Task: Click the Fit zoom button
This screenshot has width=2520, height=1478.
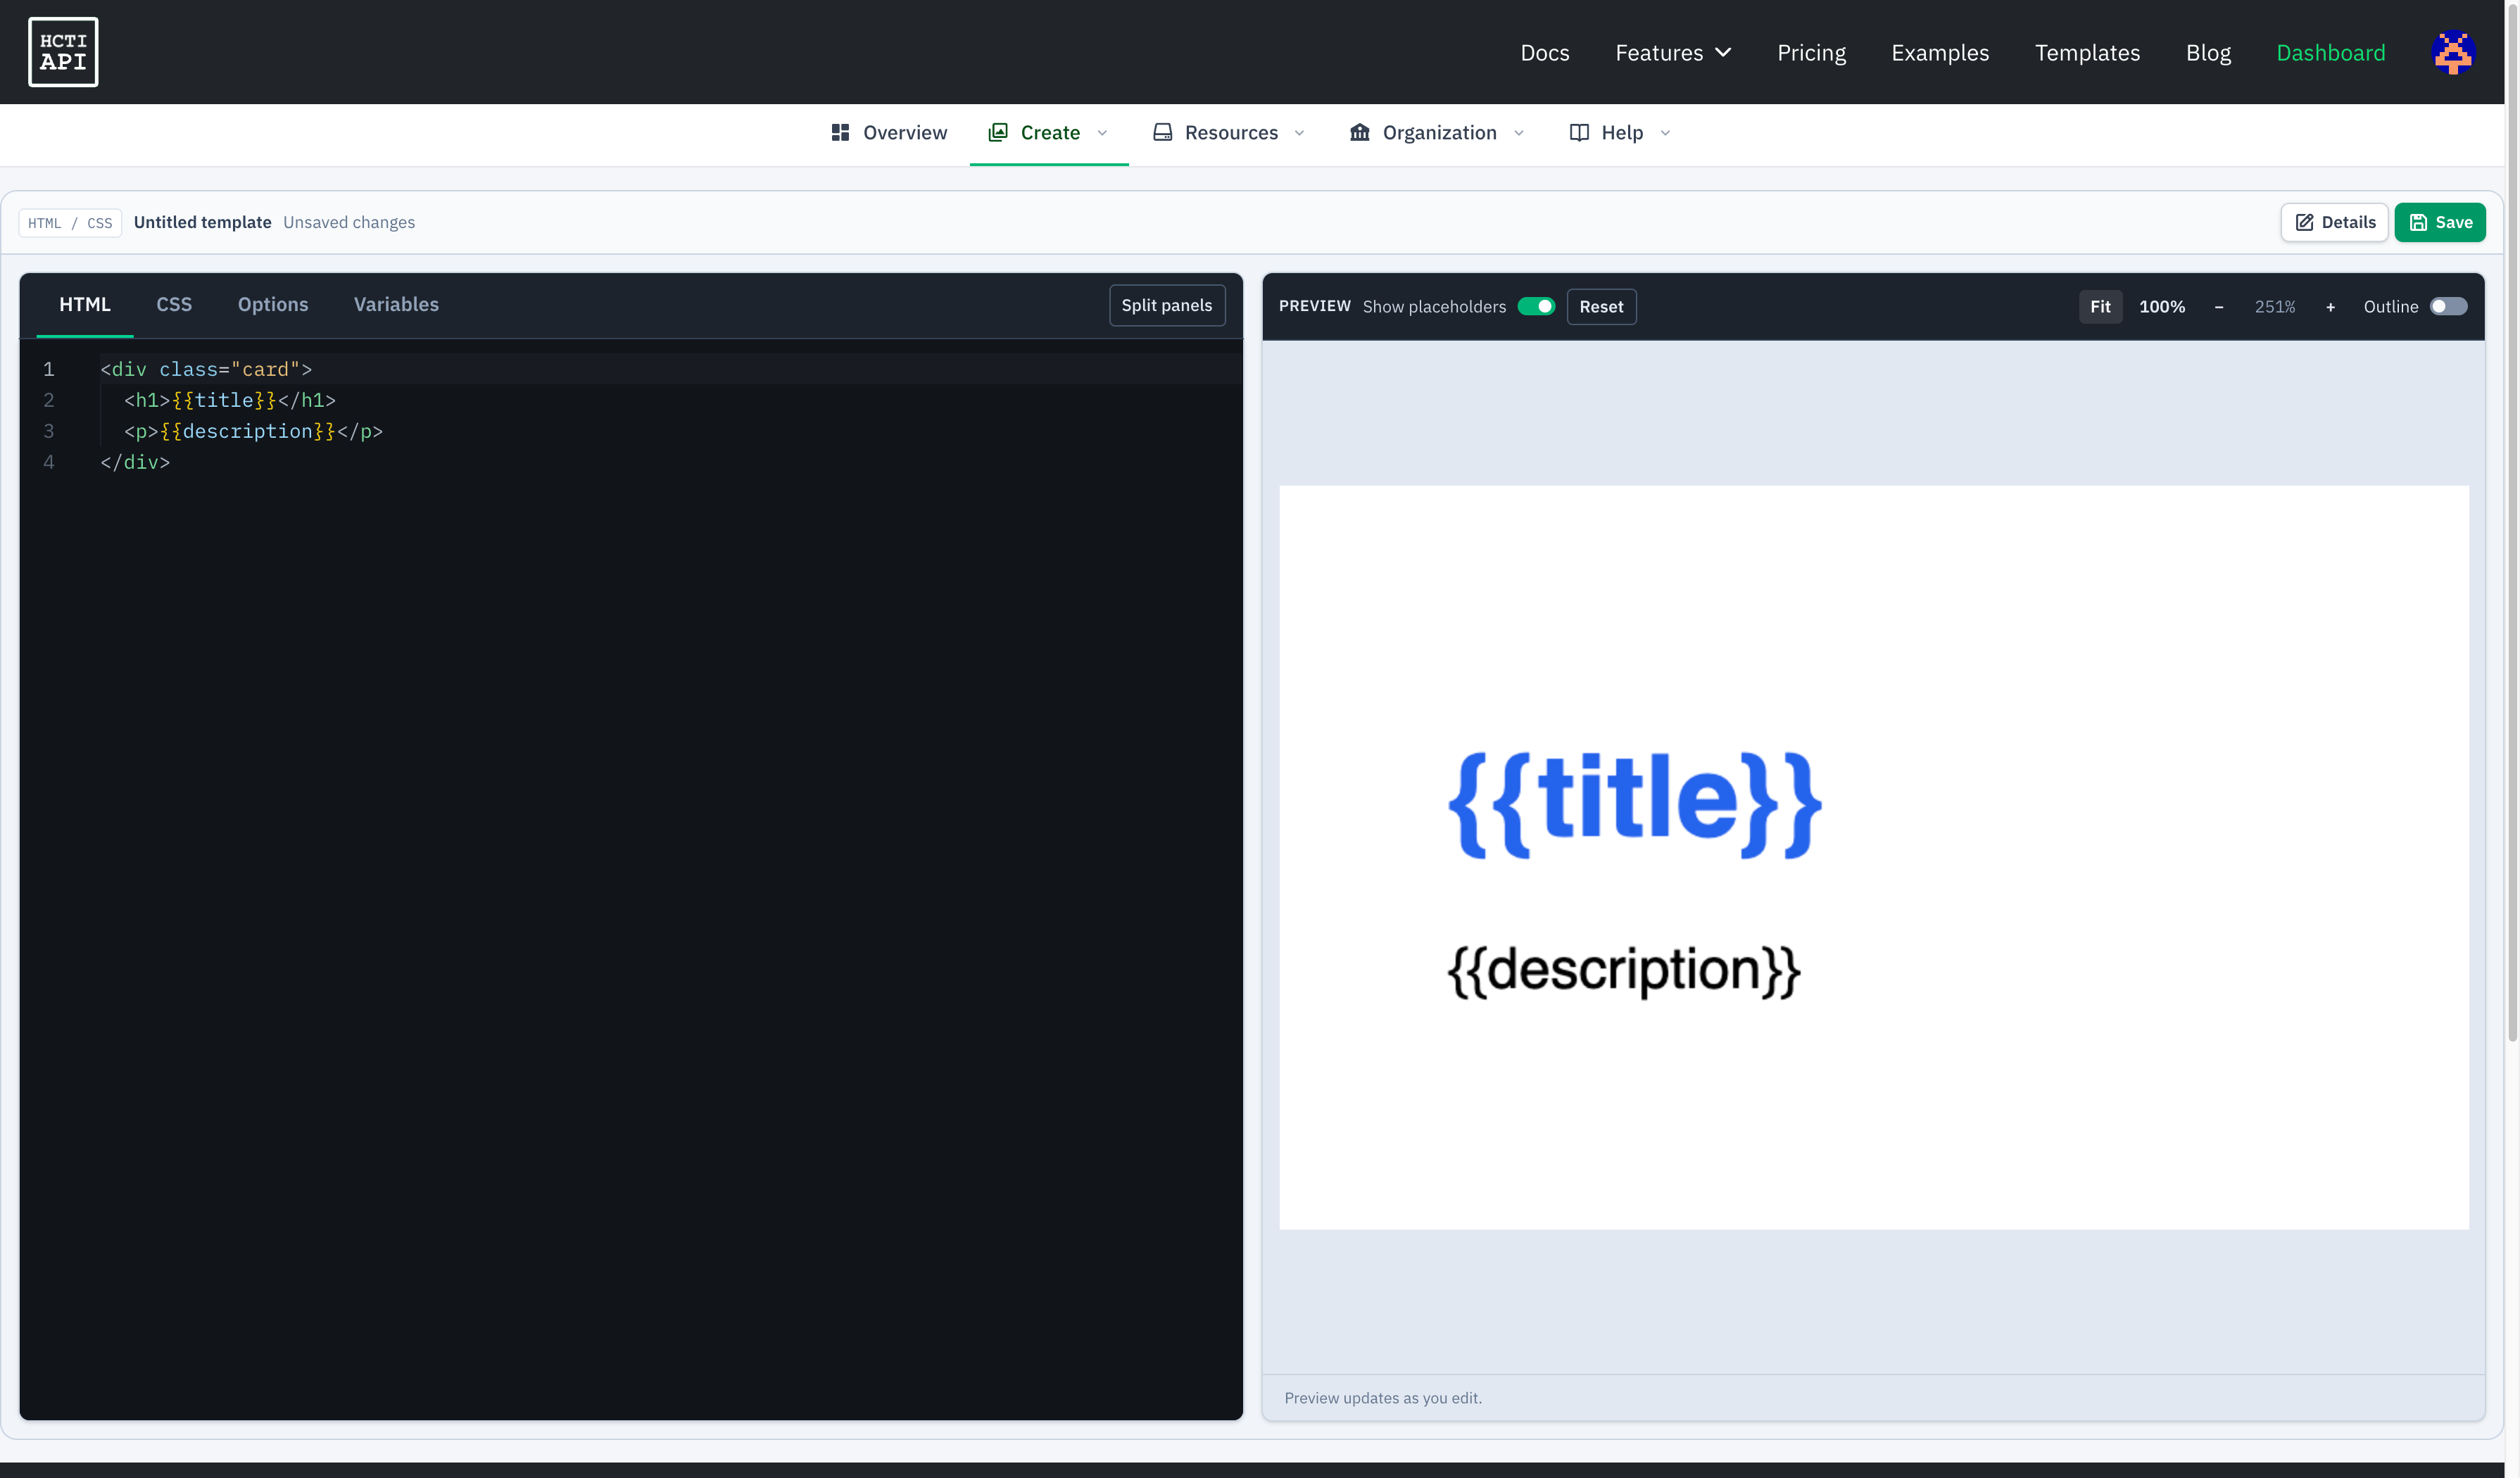Action: point(2100,307)
